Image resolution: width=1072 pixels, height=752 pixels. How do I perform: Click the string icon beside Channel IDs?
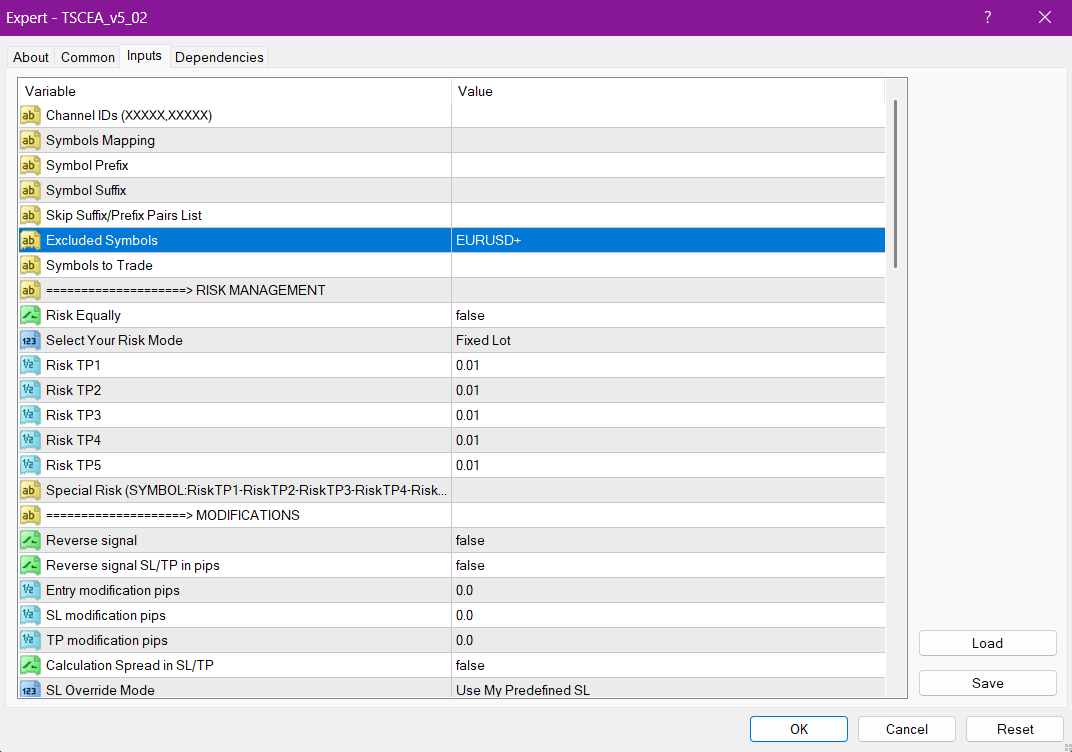click(x=30, y=116)
